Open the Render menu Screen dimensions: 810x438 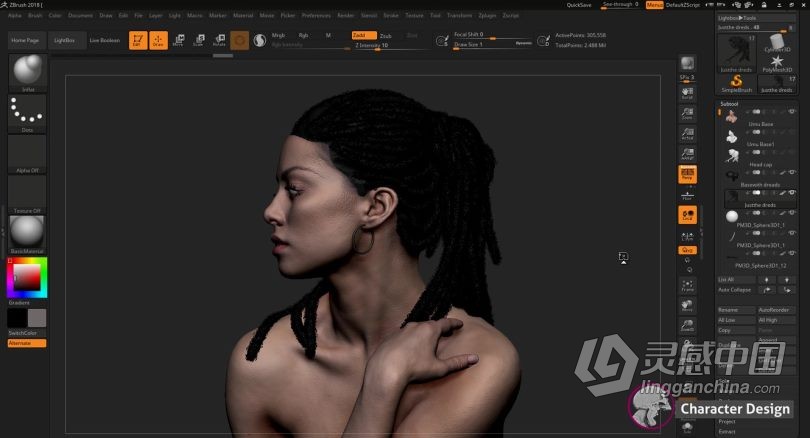pos(346,15)
